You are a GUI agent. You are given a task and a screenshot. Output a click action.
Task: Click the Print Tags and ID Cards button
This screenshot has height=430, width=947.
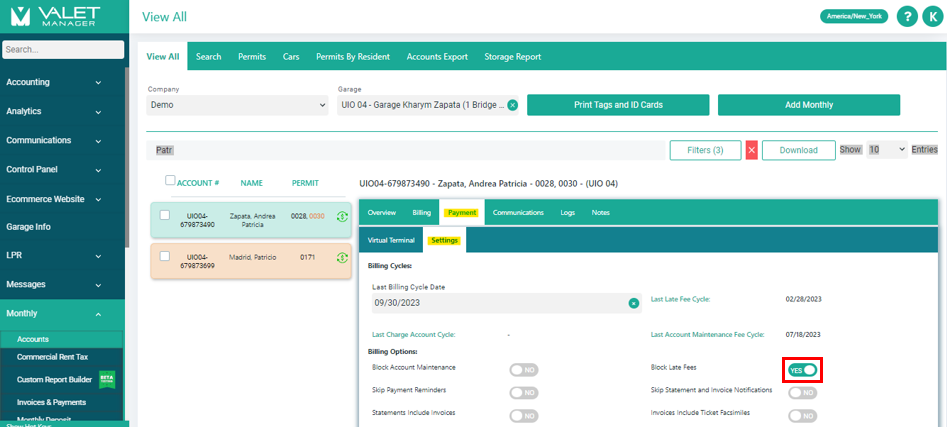[617, 105]
